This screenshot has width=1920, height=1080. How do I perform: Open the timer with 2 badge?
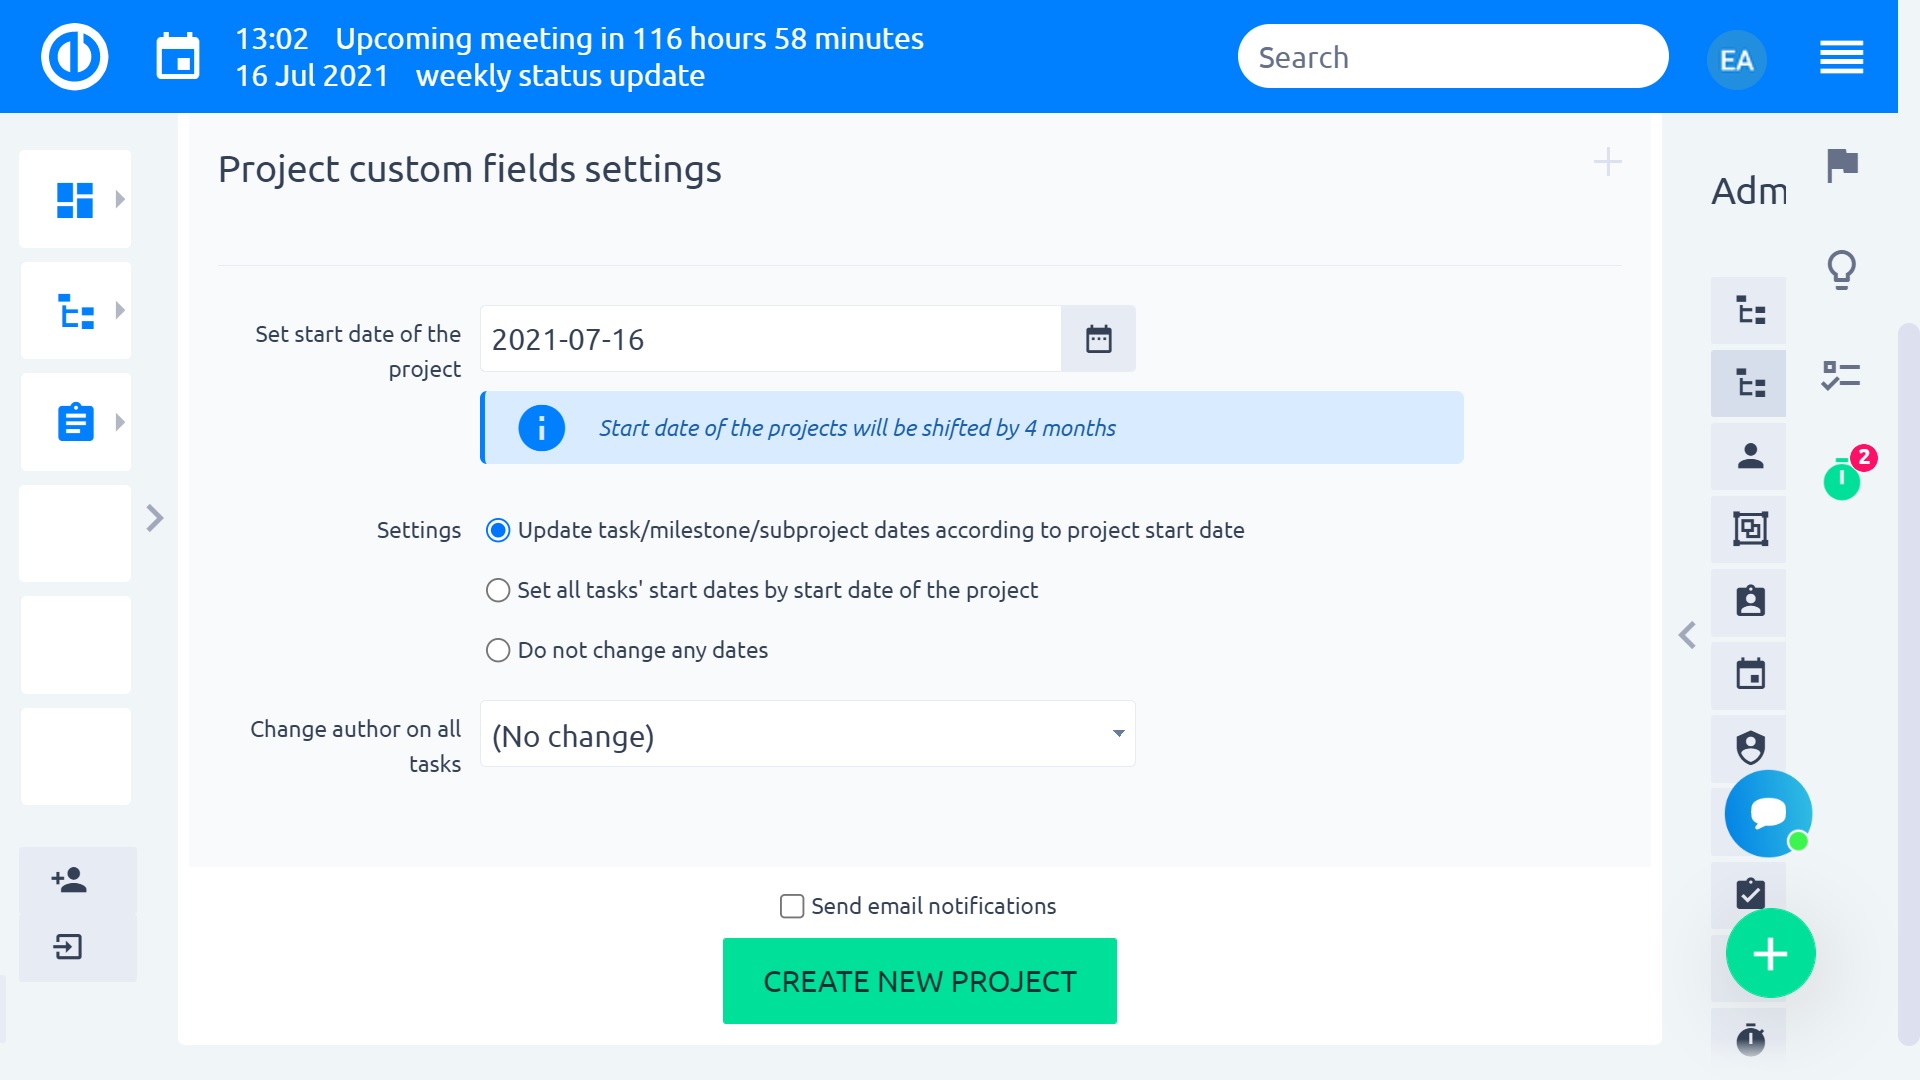point(1842,478)
